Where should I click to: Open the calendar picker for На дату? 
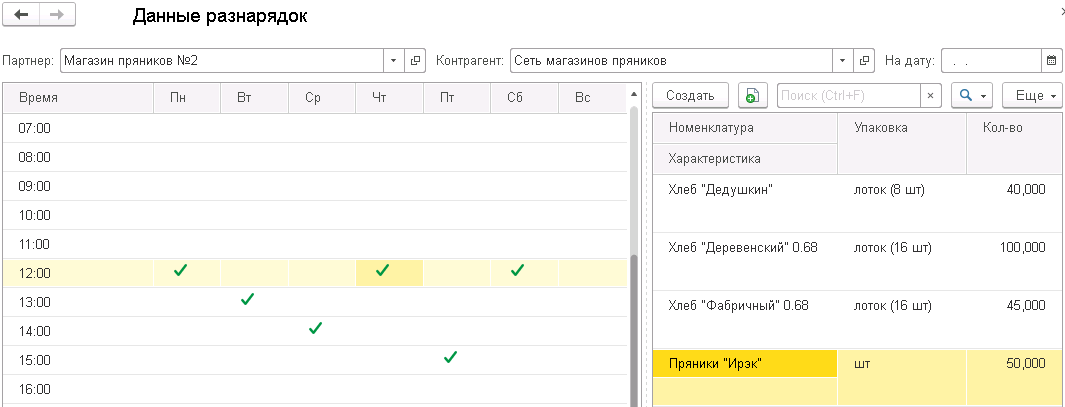click(1051, 61)
